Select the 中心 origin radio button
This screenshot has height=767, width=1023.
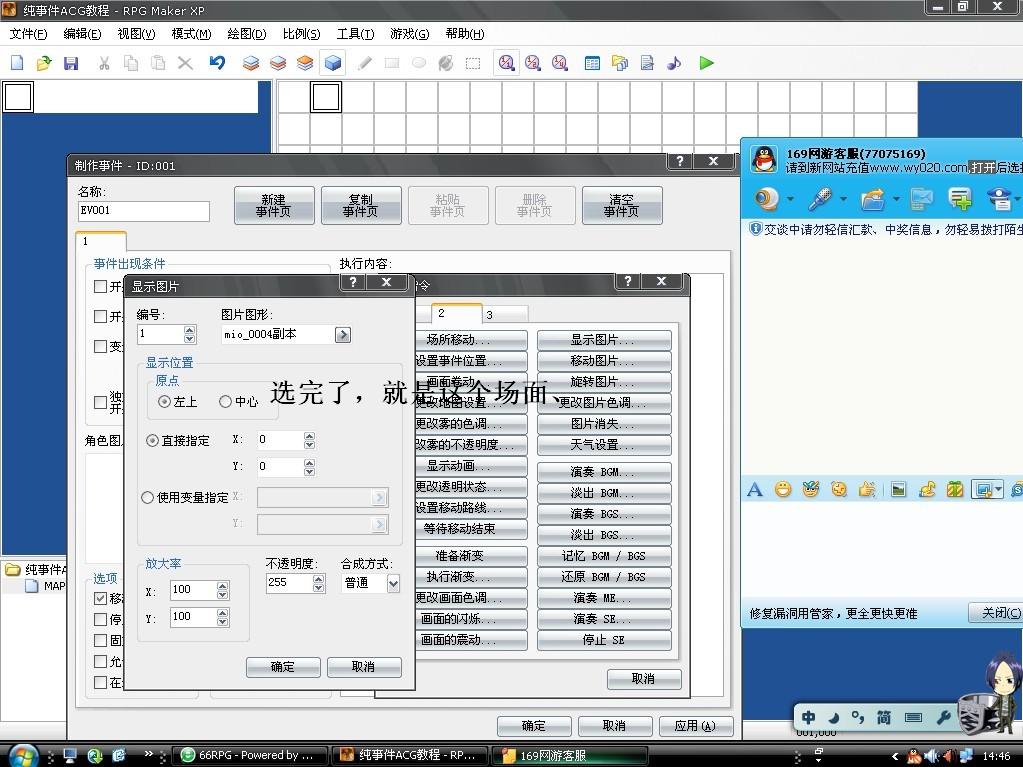point(225,401)
